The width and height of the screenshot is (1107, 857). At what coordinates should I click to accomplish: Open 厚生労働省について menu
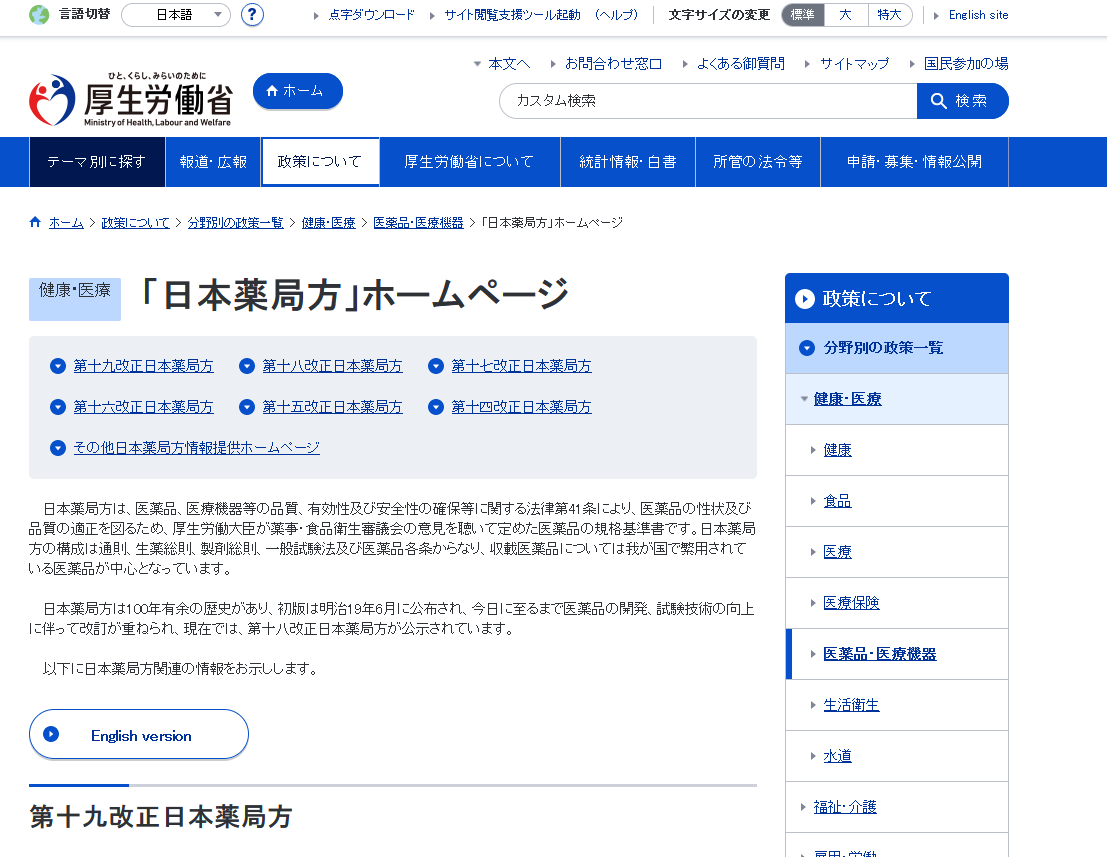[x=469, y=162]
